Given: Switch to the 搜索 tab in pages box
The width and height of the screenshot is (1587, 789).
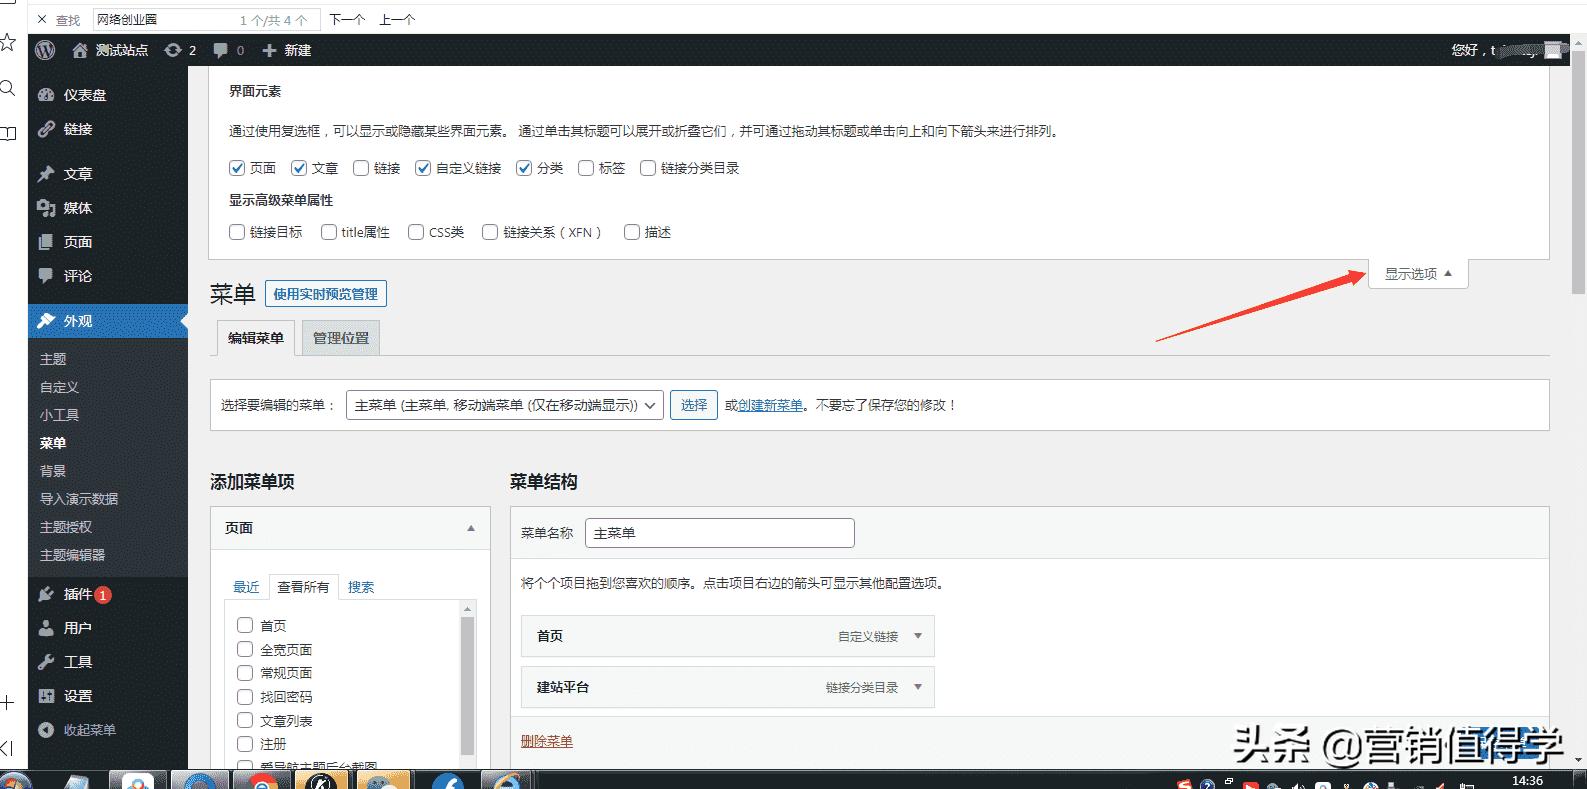Looking at the screenshot, I should (361, 587).
